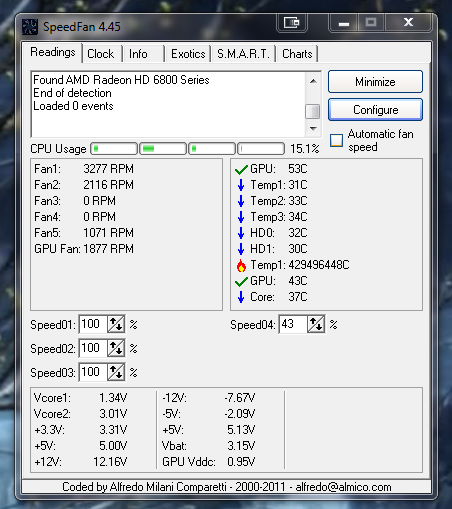Click the Vbat 3.15V reading

[x=209, y=446]
